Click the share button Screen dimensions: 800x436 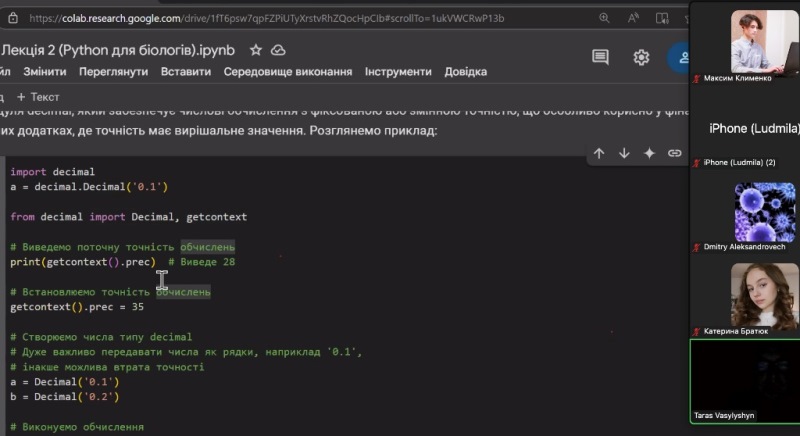pos(682,57)
